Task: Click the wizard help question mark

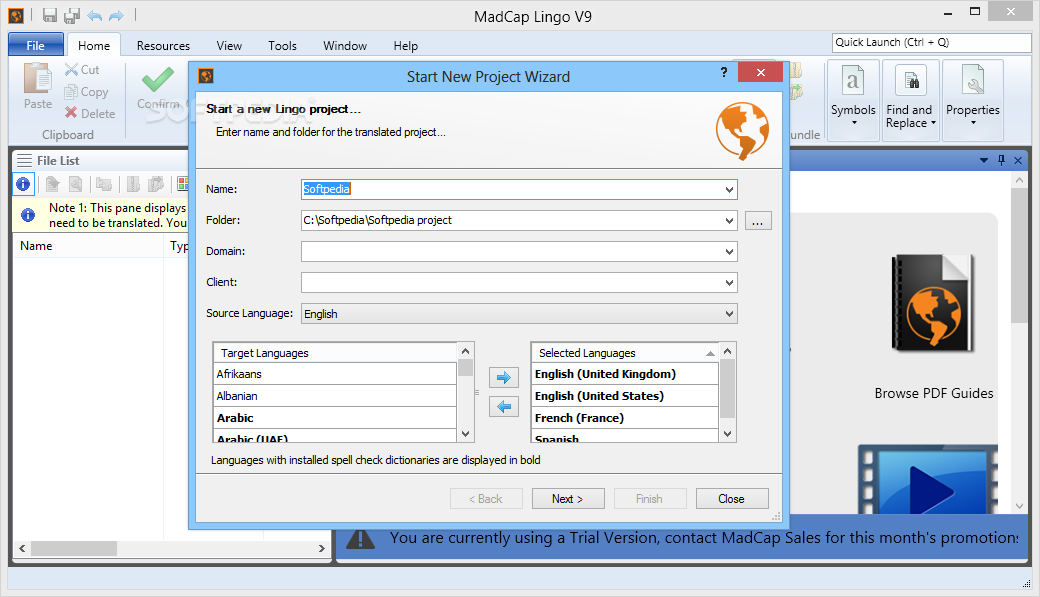Action: point(724,72)
